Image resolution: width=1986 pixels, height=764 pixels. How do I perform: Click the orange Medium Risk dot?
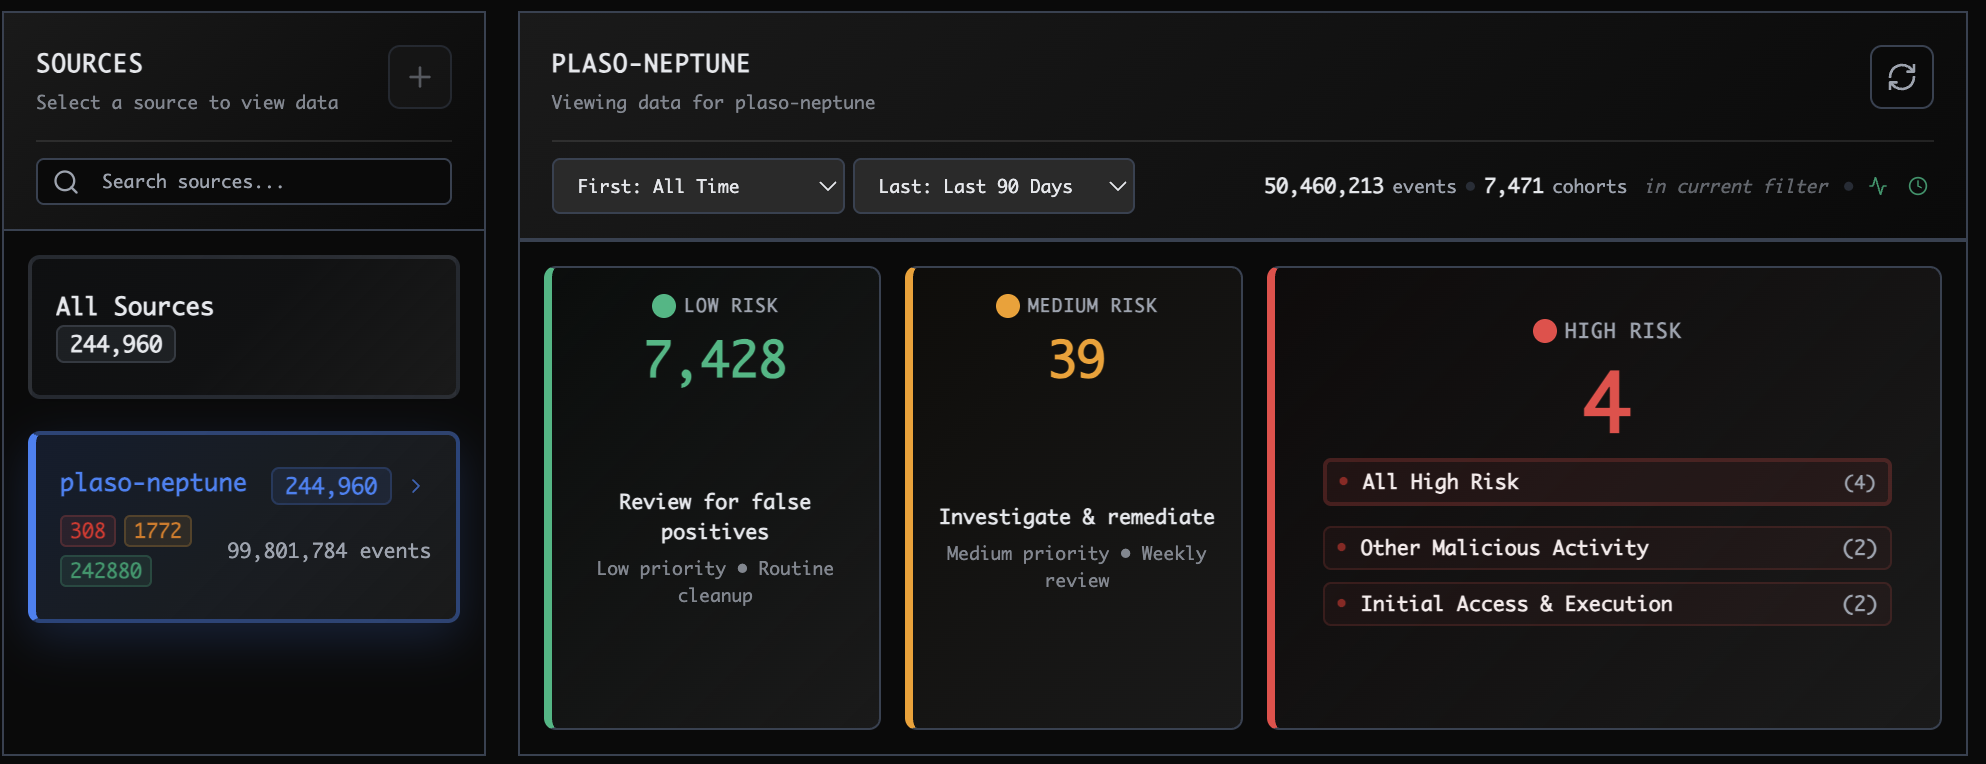[1007, 306]
